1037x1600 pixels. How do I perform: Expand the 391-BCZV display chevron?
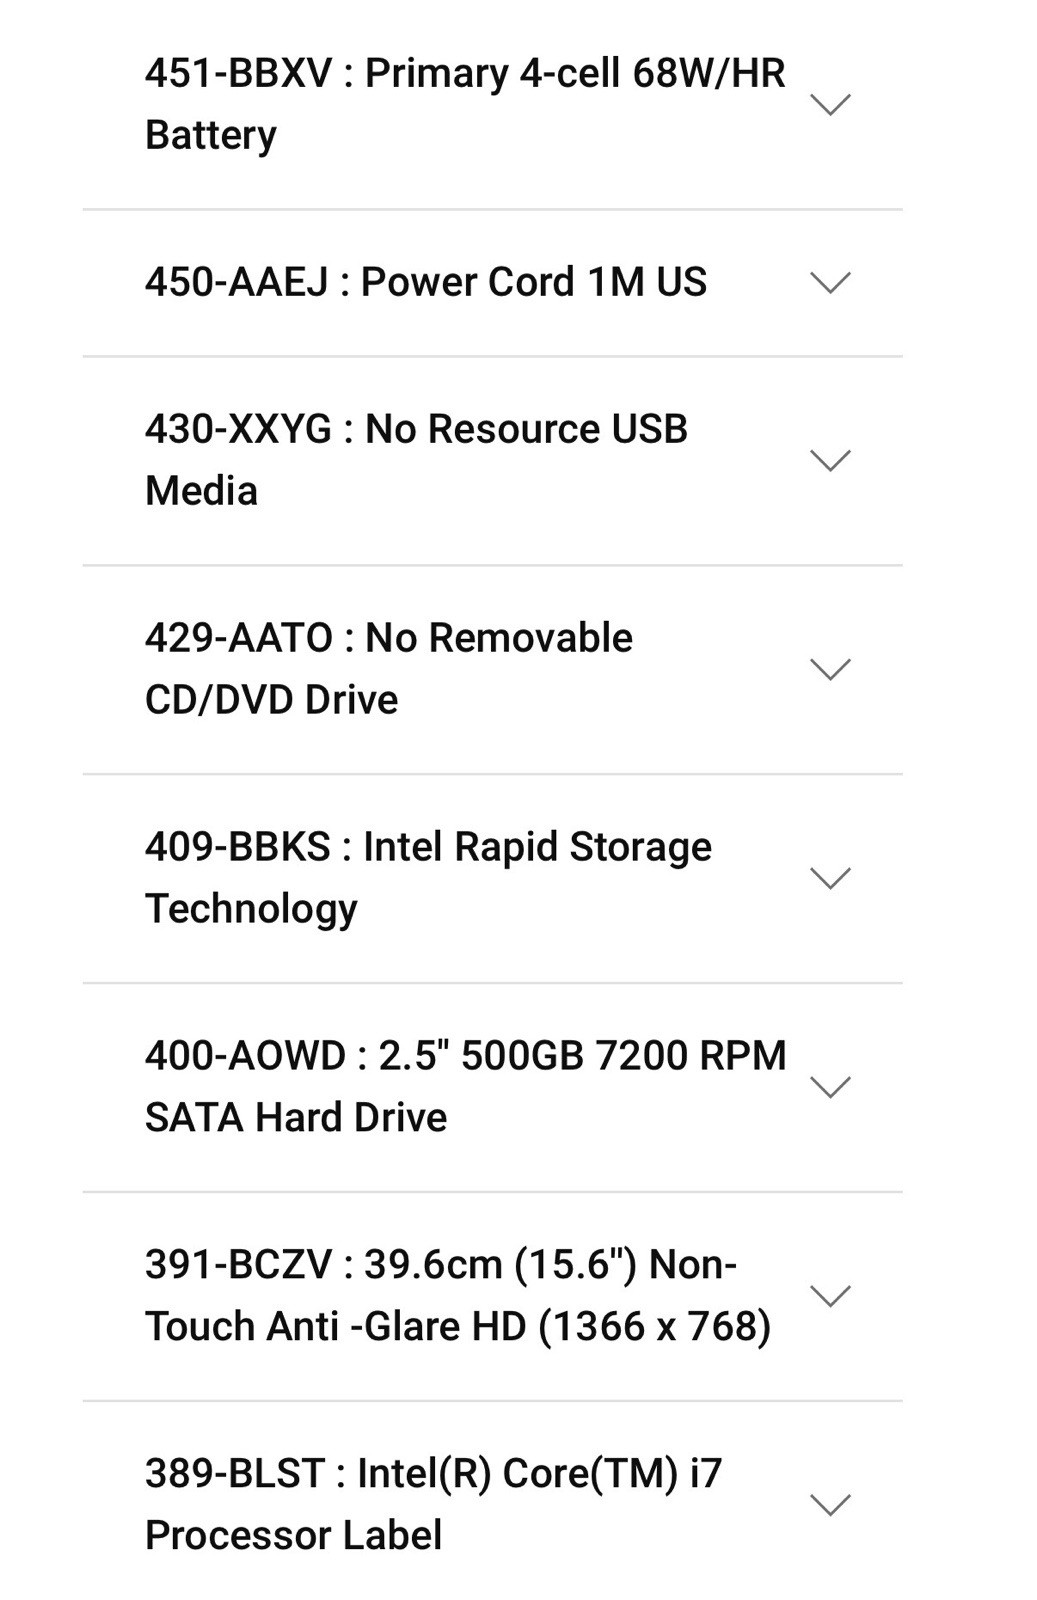830,1296
